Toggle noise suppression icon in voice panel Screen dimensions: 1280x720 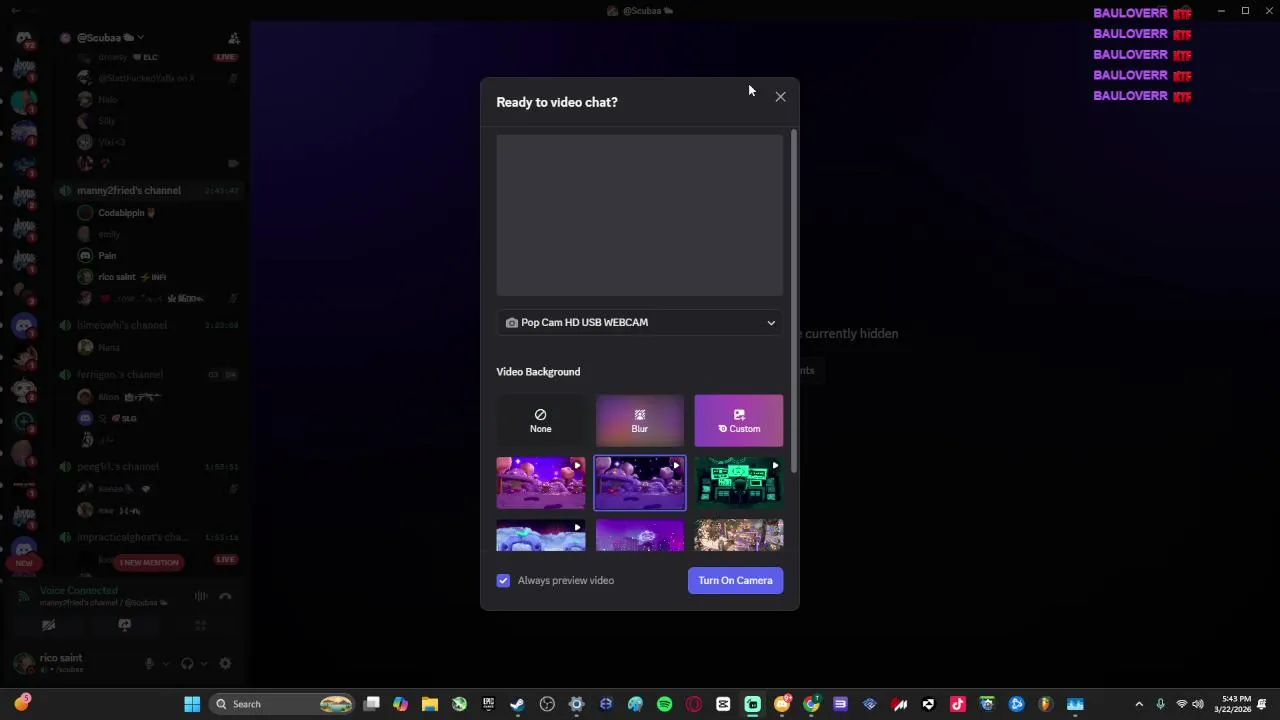(x=201, y=596)
